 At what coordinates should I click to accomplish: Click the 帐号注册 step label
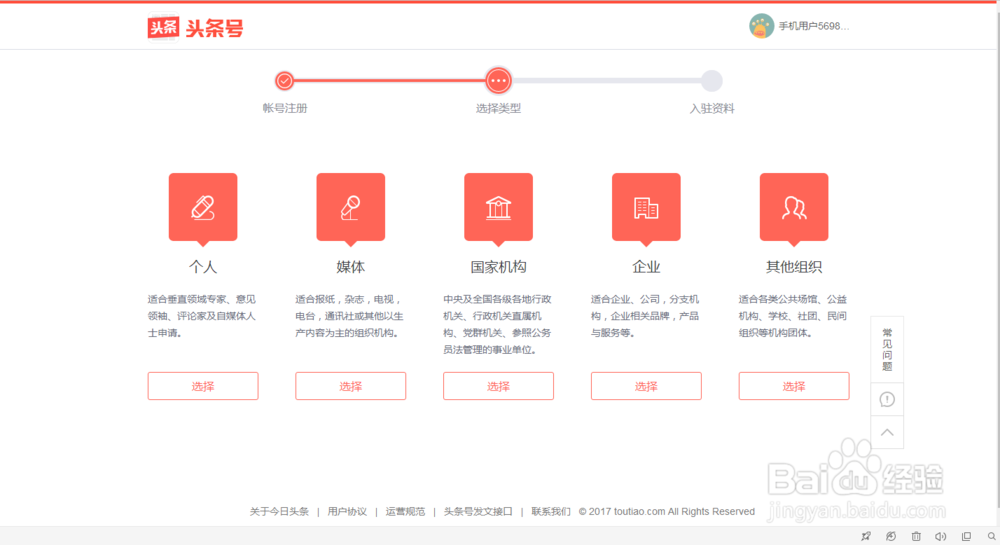tap(285, 108)
